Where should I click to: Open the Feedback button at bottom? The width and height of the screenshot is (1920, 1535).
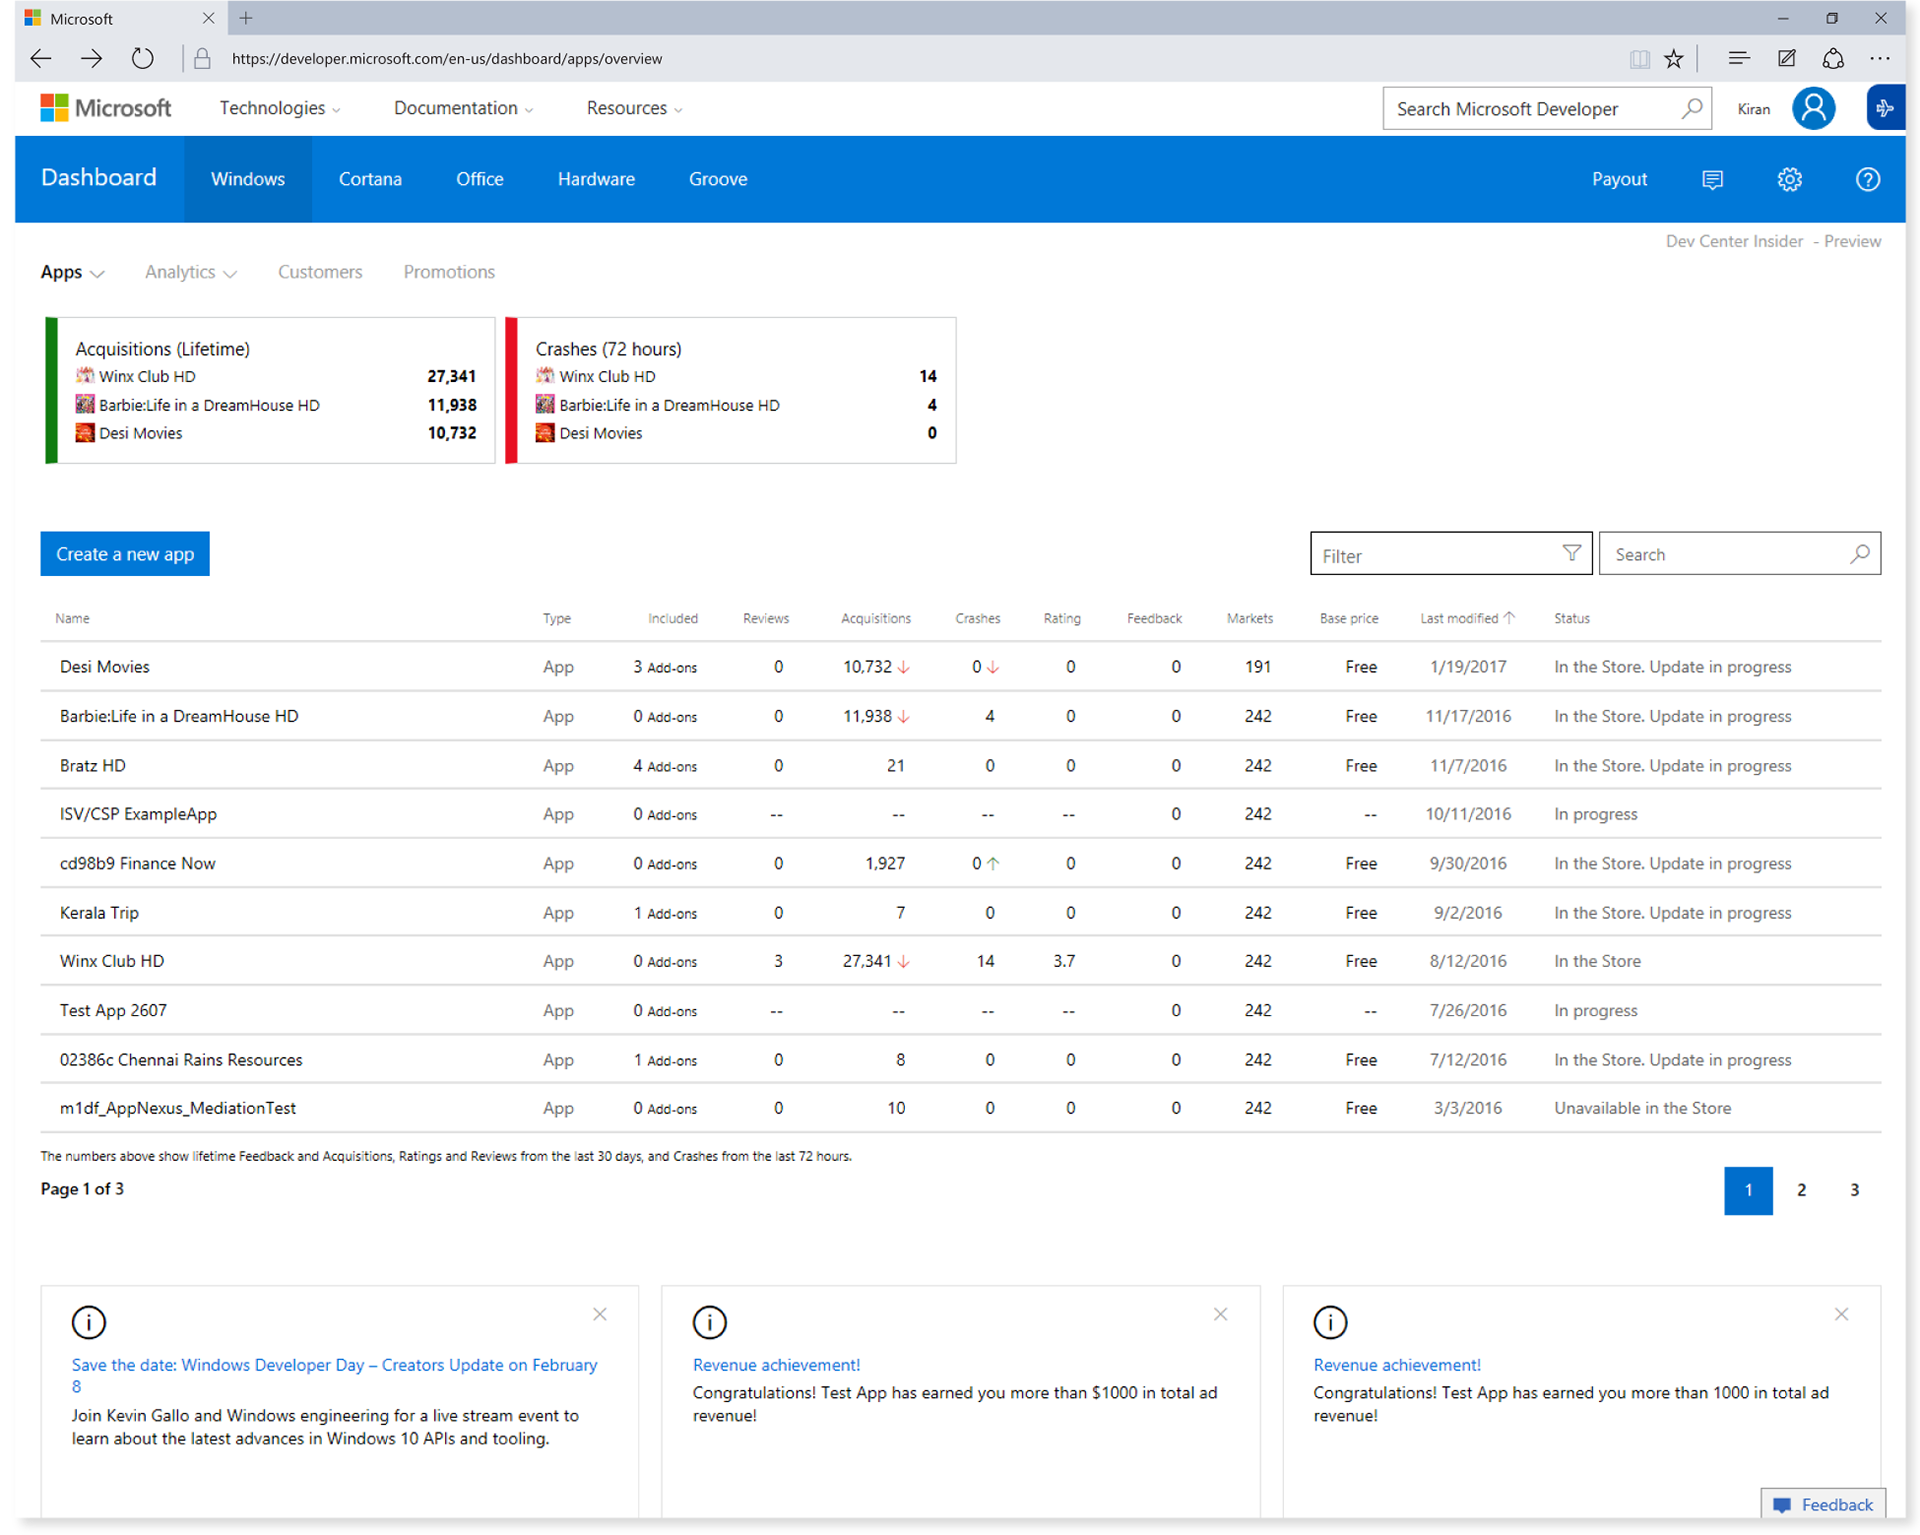(1823, 1504)
